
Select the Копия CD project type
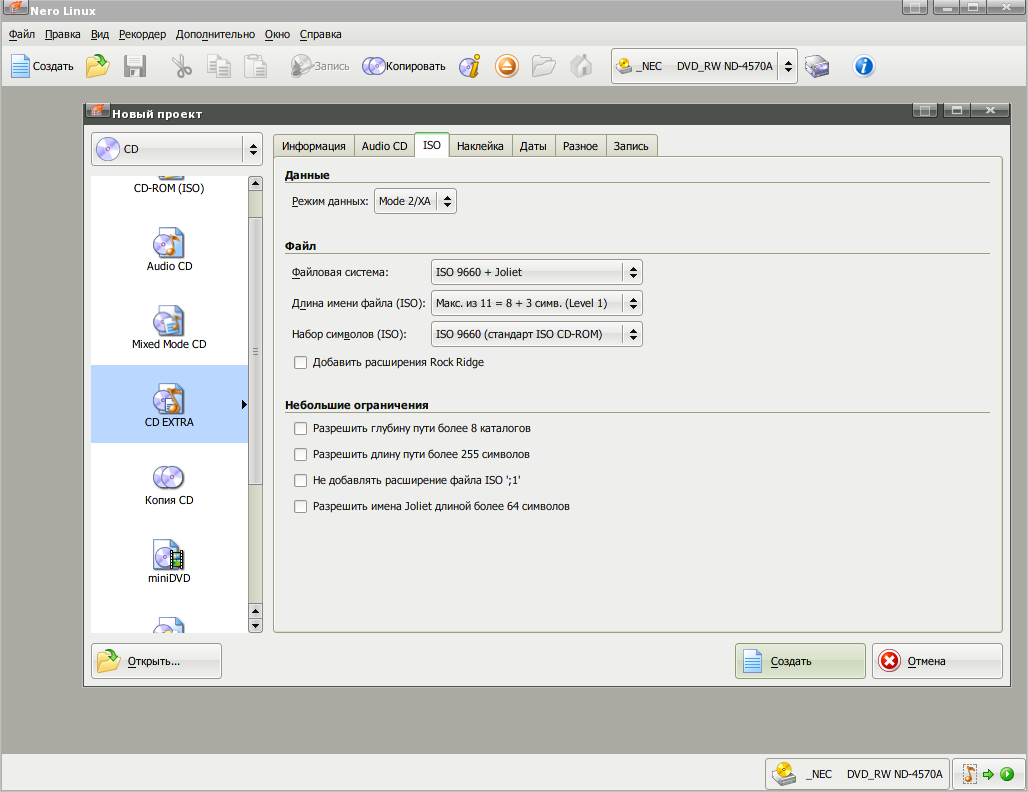coord(169,484)
